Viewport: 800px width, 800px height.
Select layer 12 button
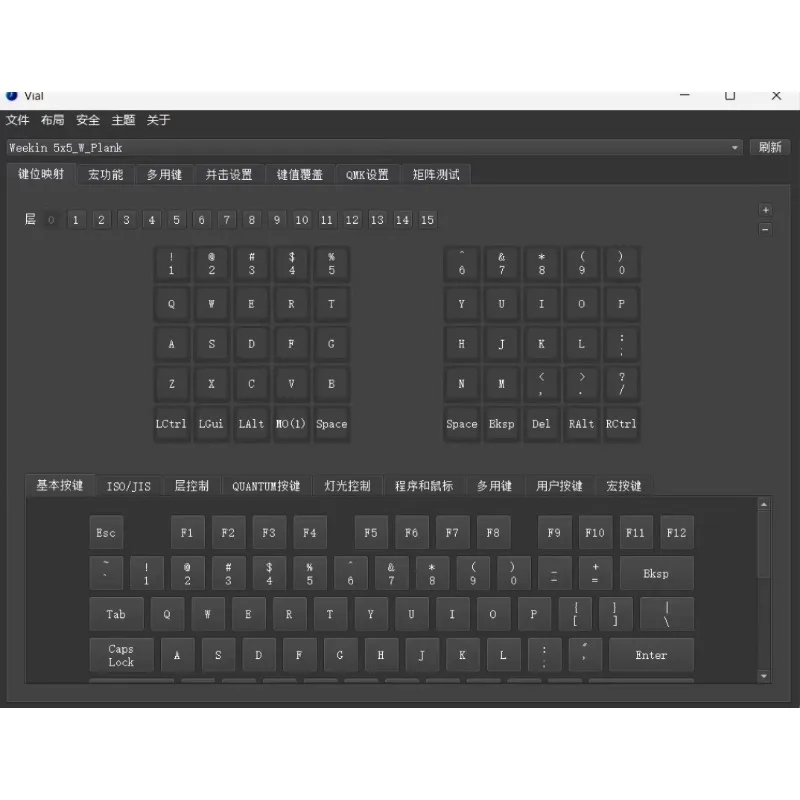[352, 220]
